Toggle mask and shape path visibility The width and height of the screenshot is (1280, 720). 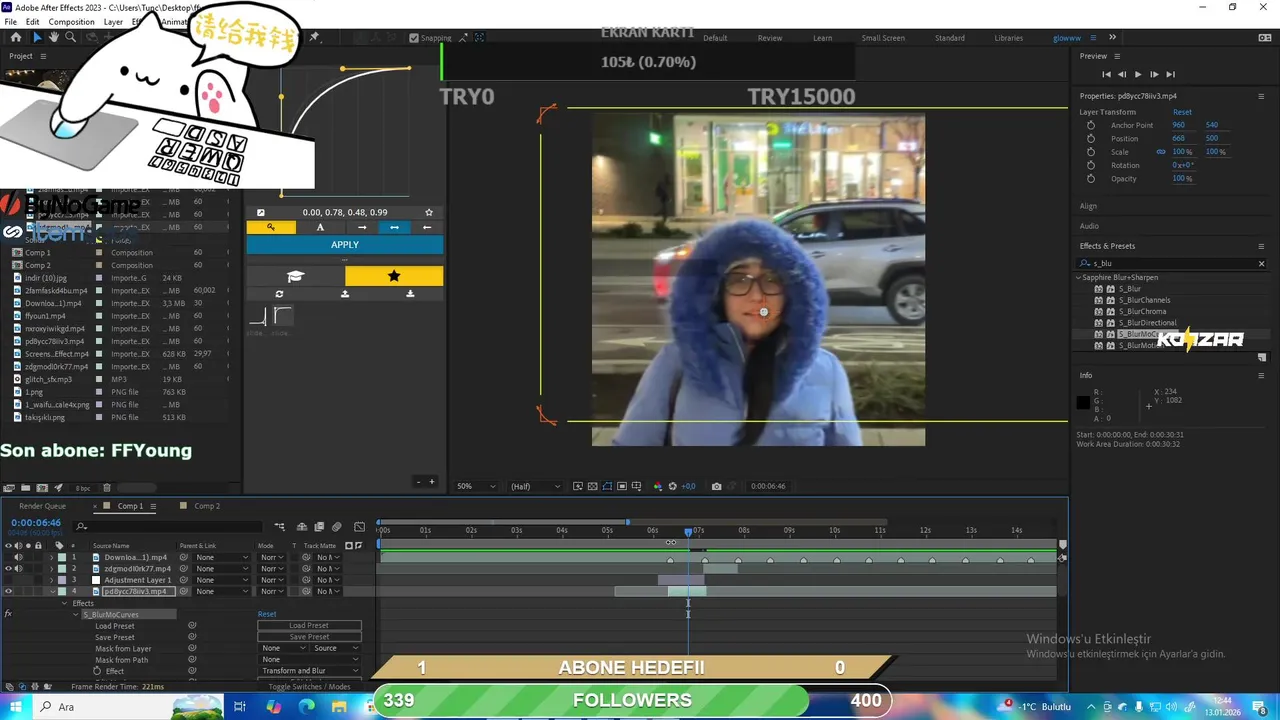tap(607, 486)
